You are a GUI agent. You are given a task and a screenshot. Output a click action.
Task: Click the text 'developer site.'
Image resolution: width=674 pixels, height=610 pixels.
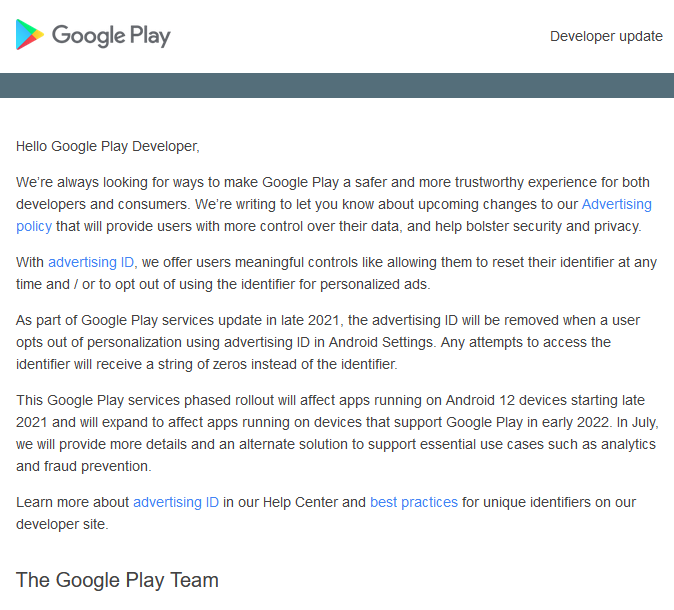point(62,524)
